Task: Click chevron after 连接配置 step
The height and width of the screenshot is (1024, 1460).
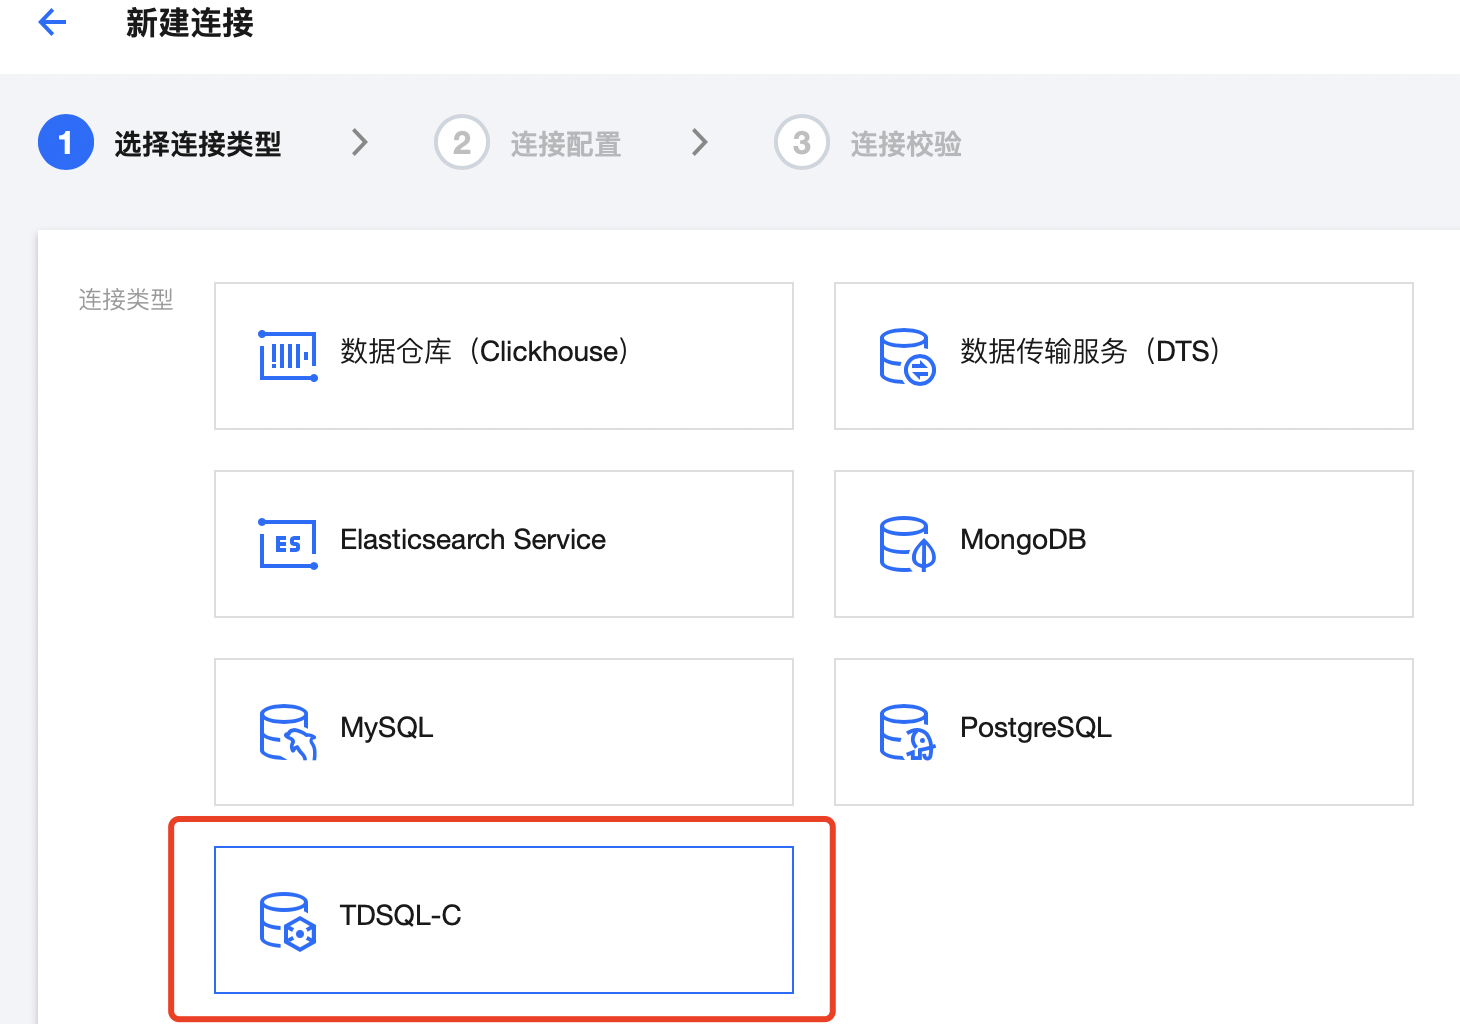Action: click(x=700, y=143)
